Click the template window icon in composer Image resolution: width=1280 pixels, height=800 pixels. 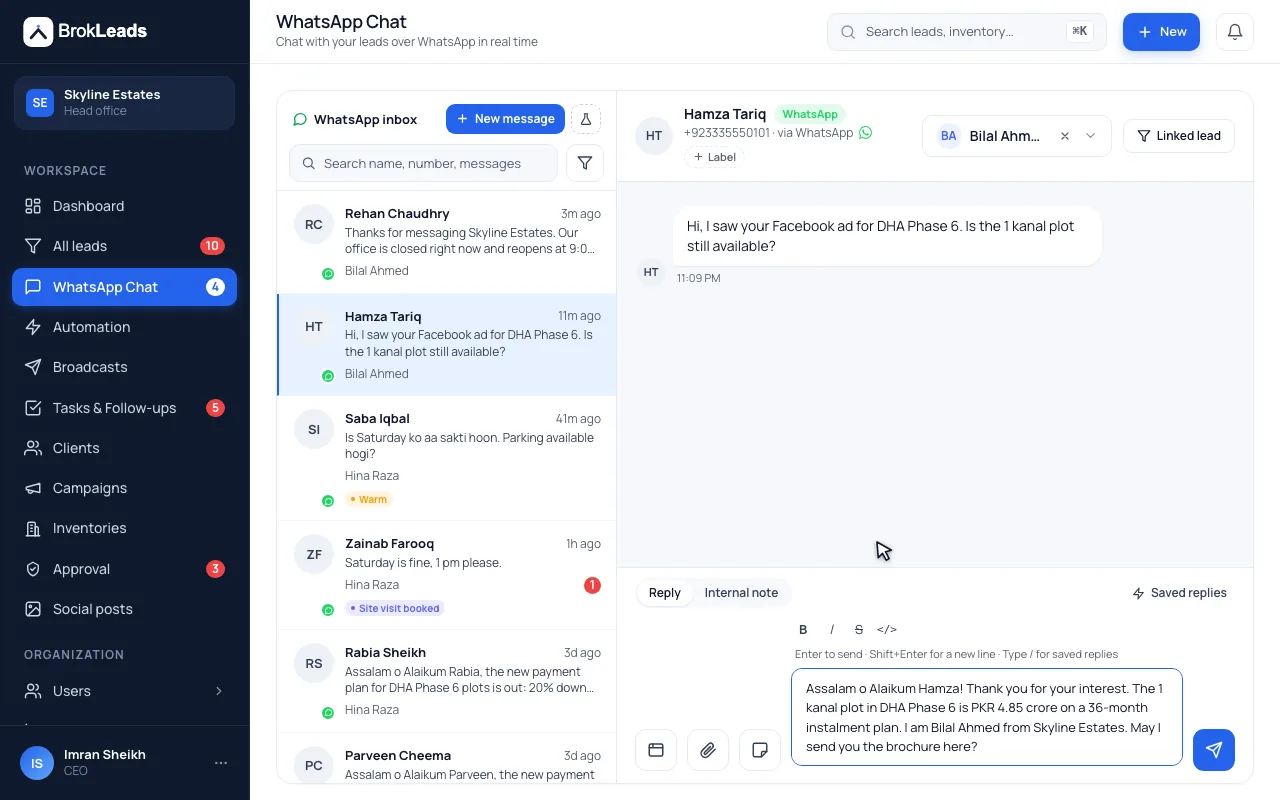pos(656,750)
